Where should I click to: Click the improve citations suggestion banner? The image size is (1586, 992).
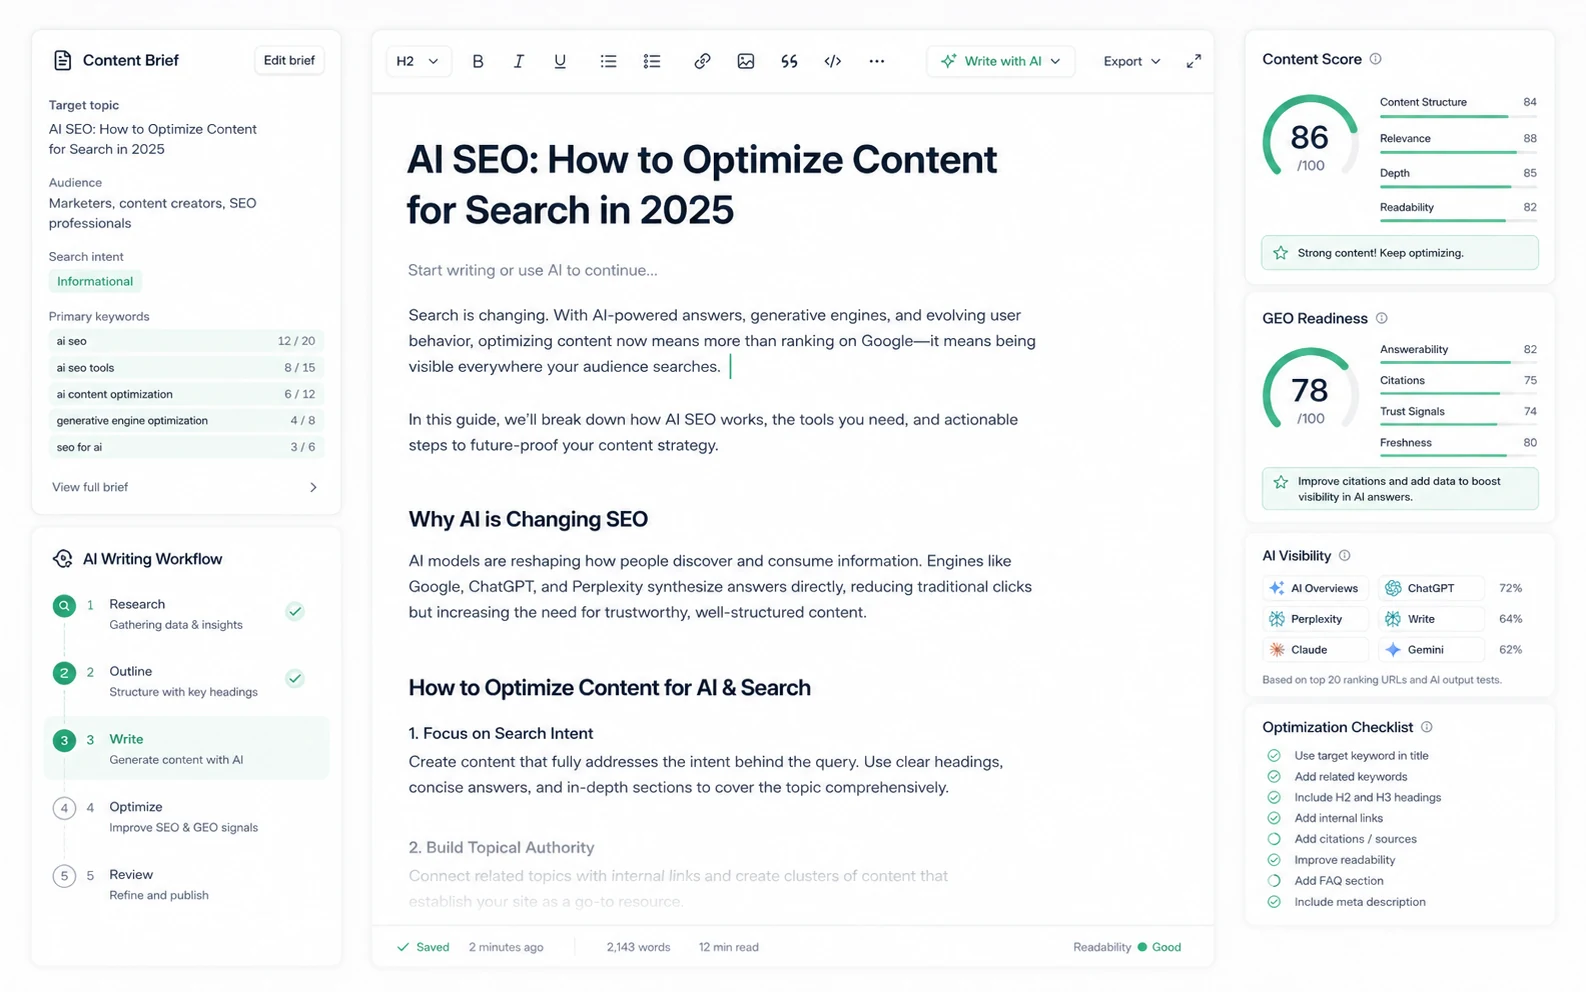click(x=1400, y=489)
